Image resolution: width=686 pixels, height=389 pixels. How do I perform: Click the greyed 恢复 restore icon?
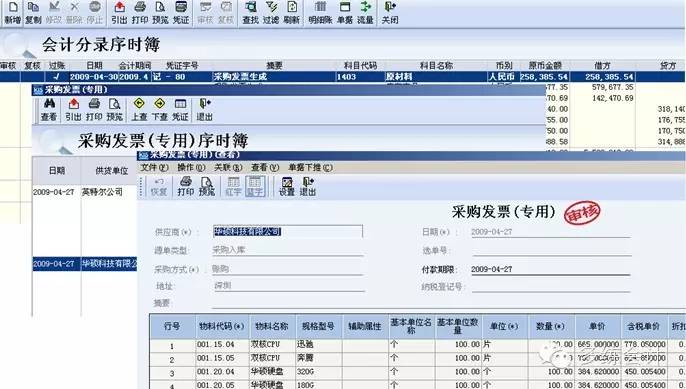(x=159, y=186)
